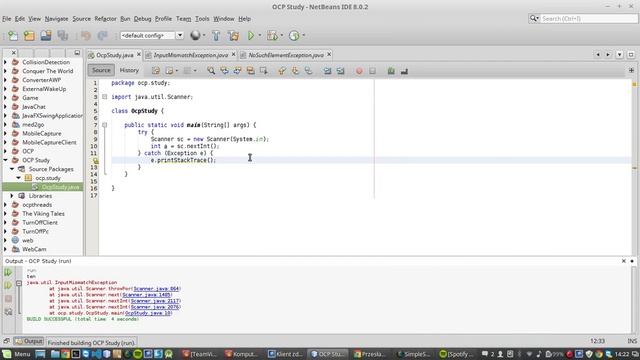Open the Scanner.java:864 stack trace link
This screenshot has width=640, height=360.
coord(156,289)
